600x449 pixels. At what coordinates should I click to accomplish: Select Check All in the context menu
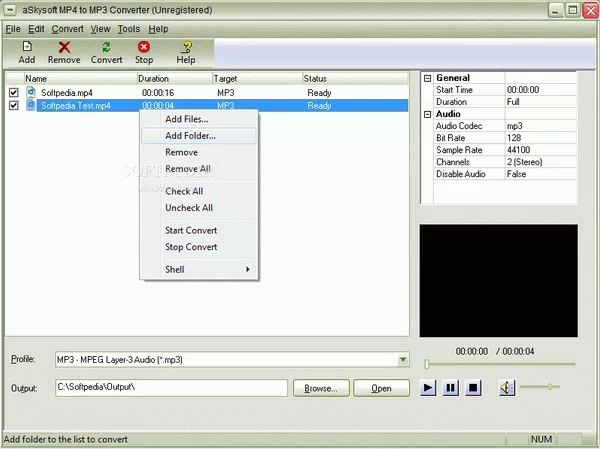coord(199,191)
